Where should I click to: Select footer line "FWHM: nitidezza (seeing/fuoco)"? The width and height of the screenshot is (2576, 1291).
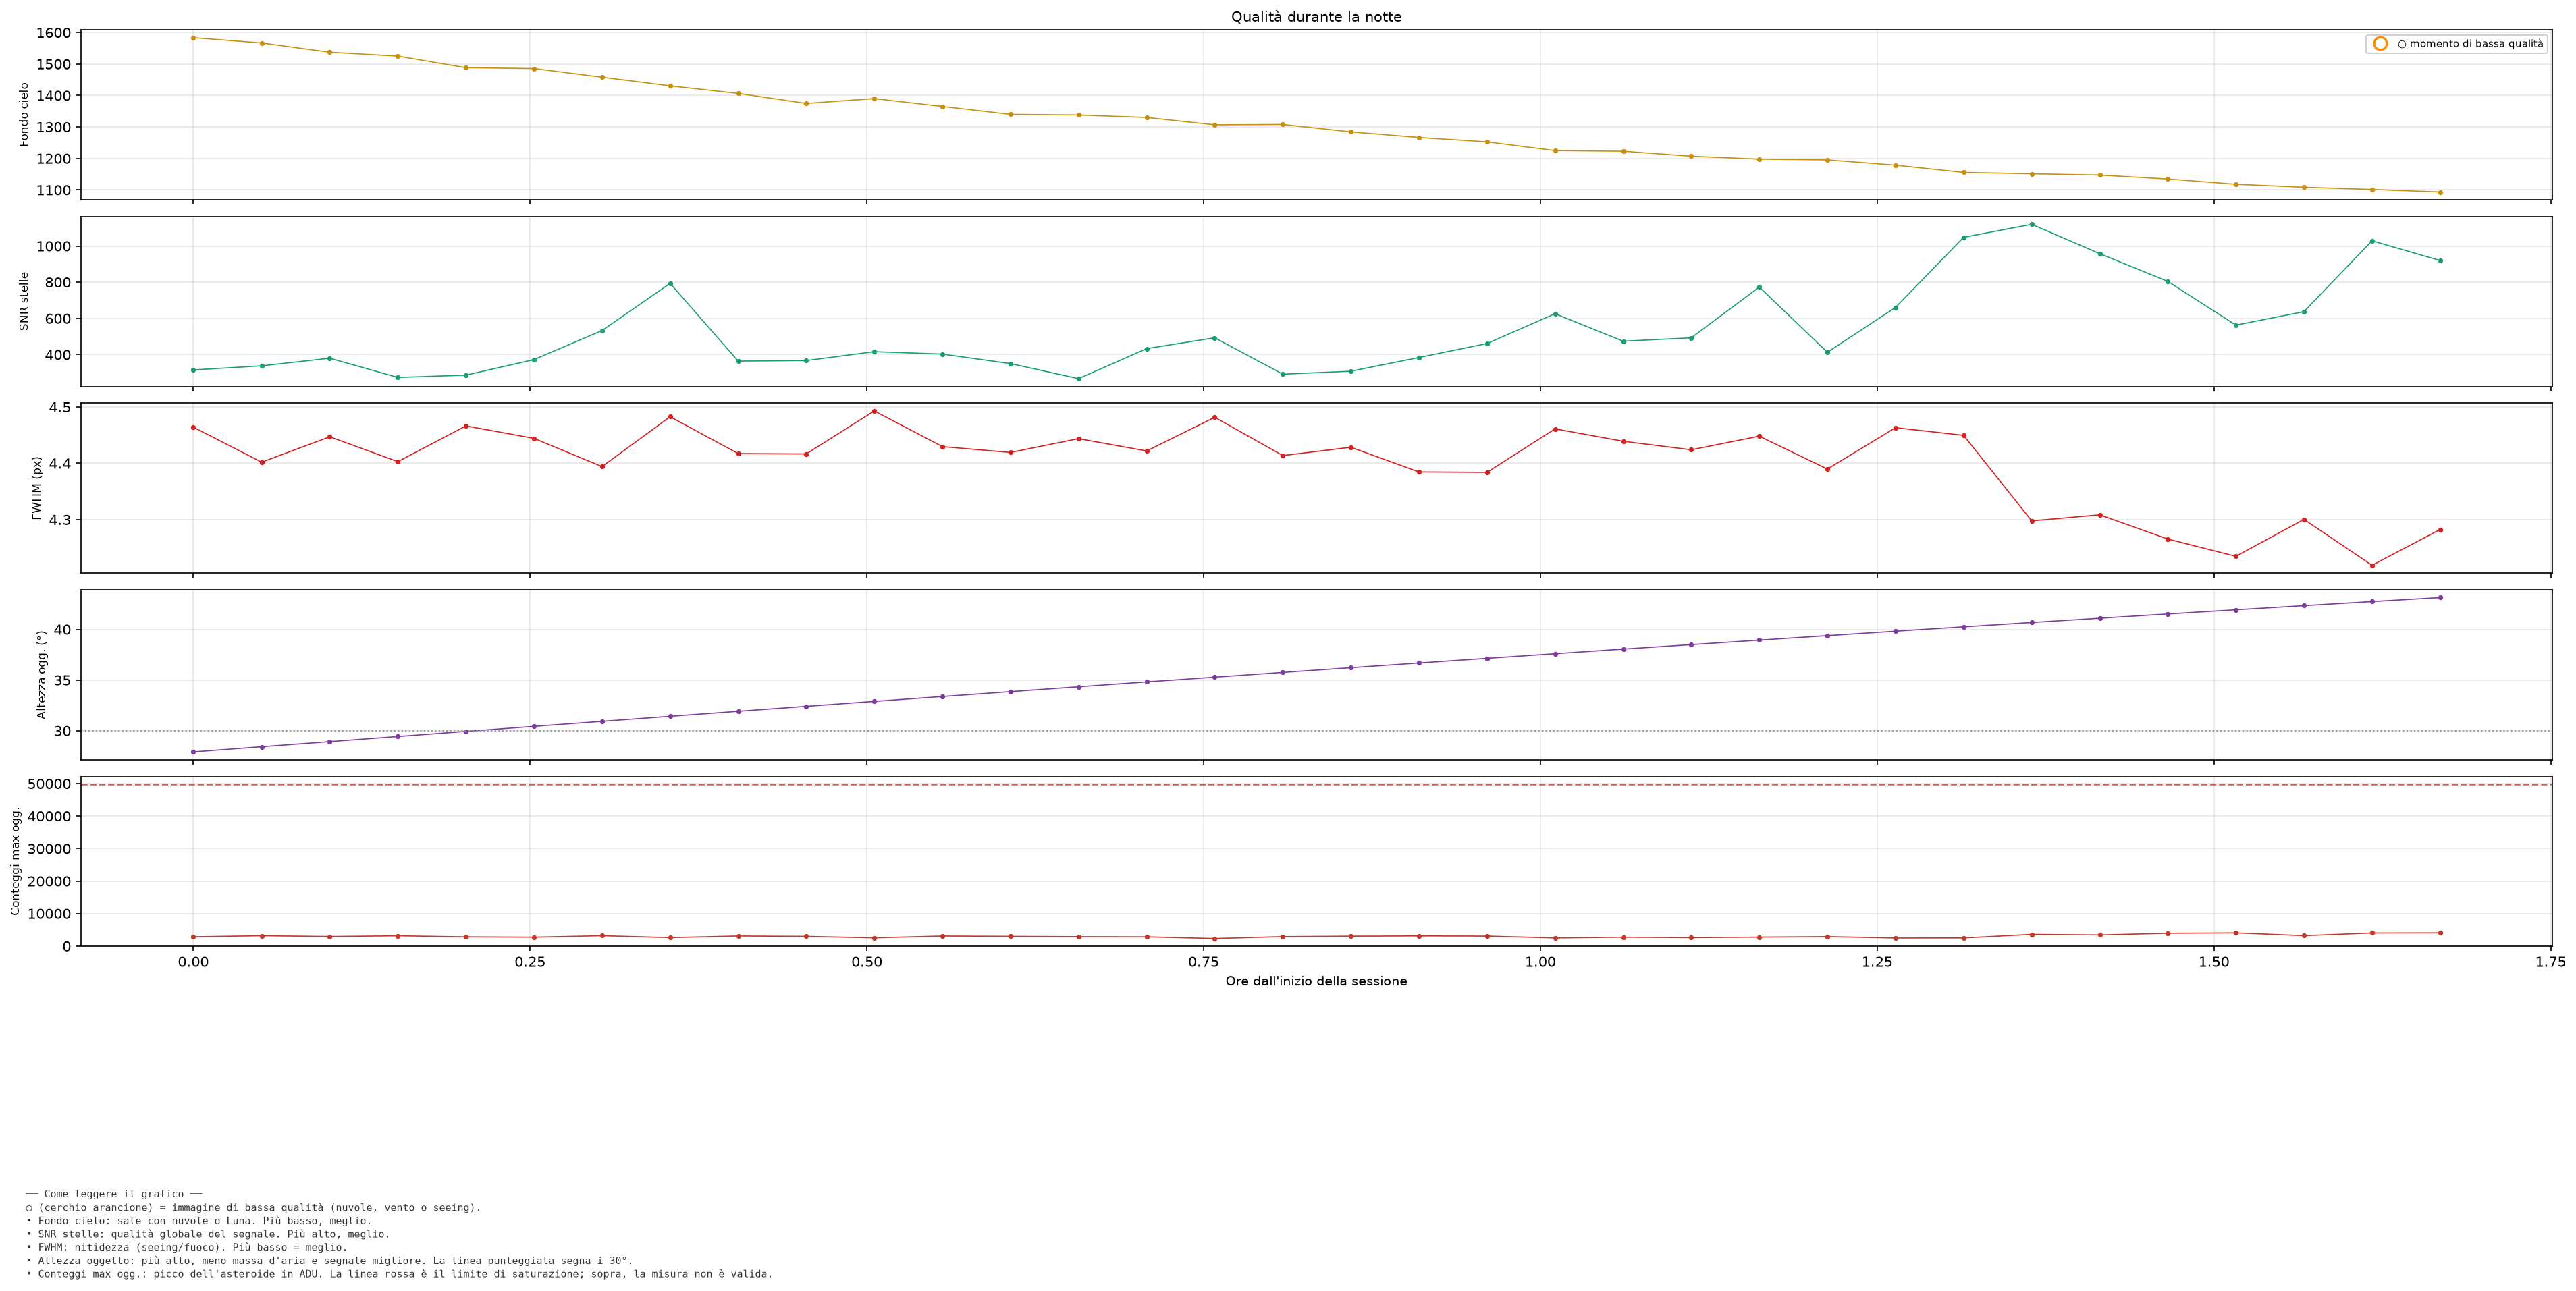(x=187, y=1247)
